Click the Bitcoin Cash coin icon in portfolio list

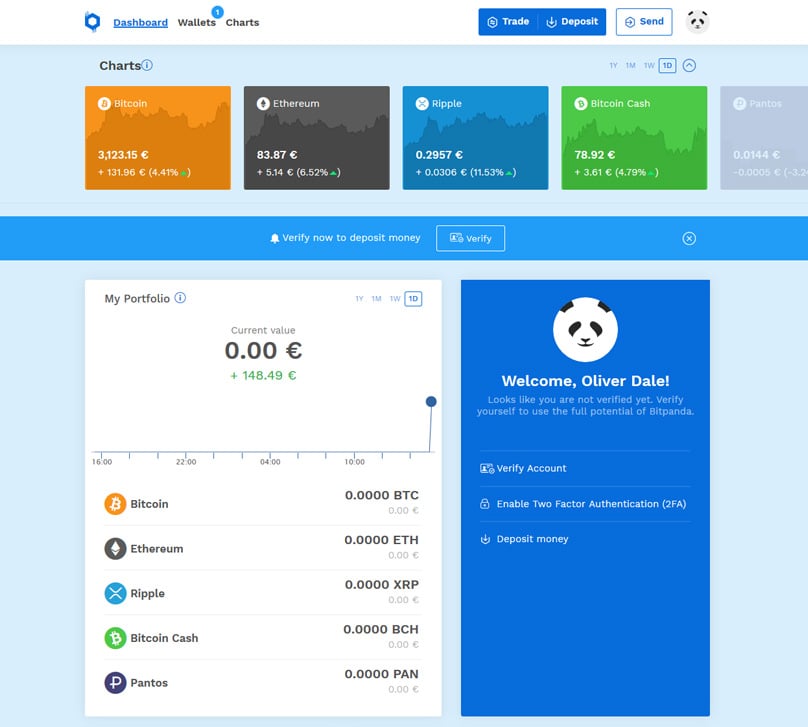(x=115, y=638)
